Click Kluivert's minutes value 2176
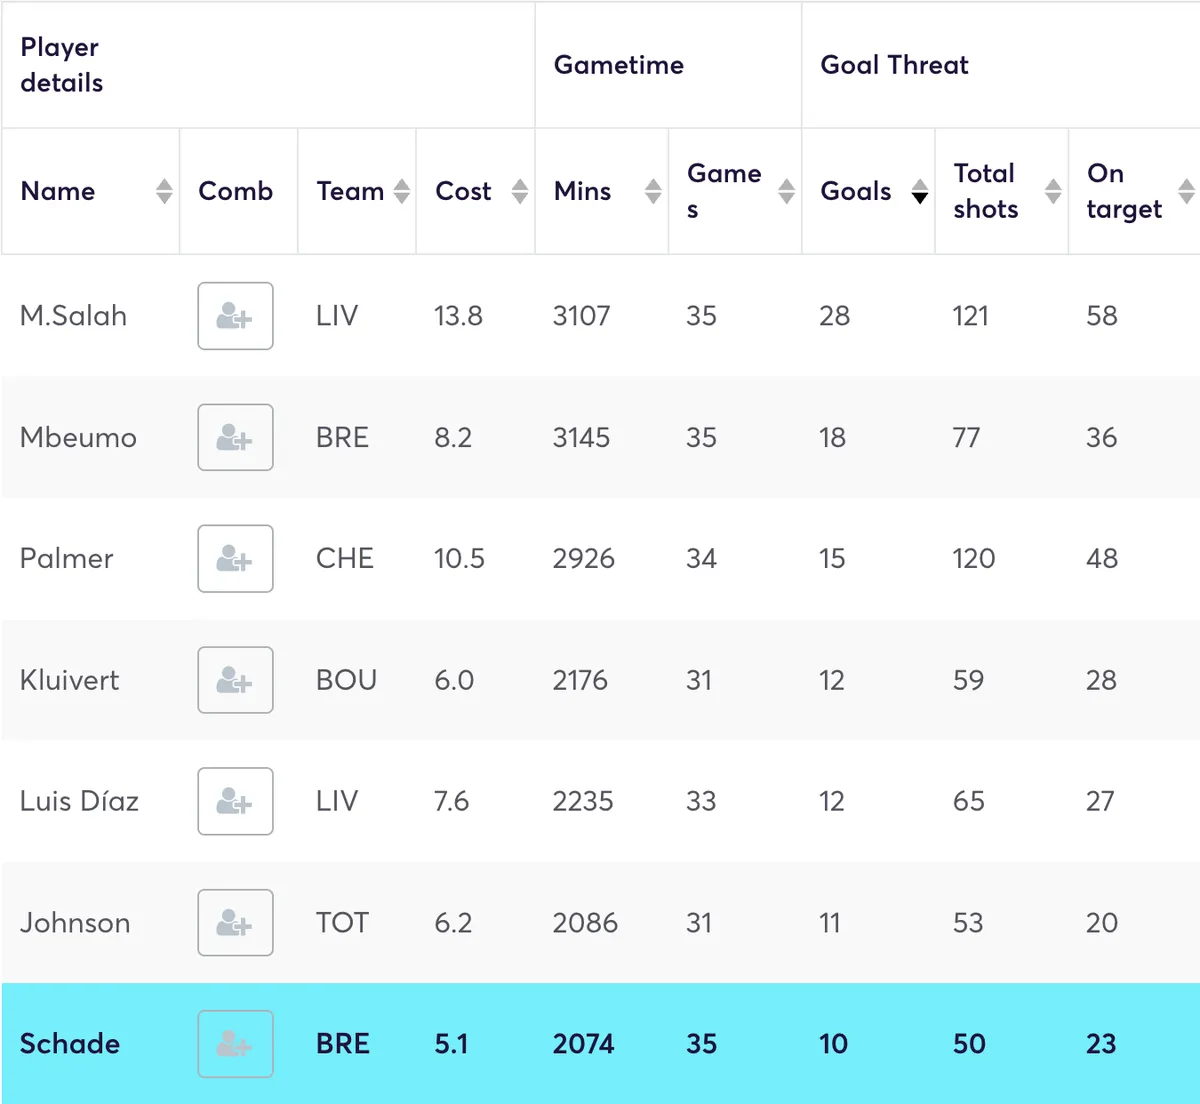 pos(580,680)
